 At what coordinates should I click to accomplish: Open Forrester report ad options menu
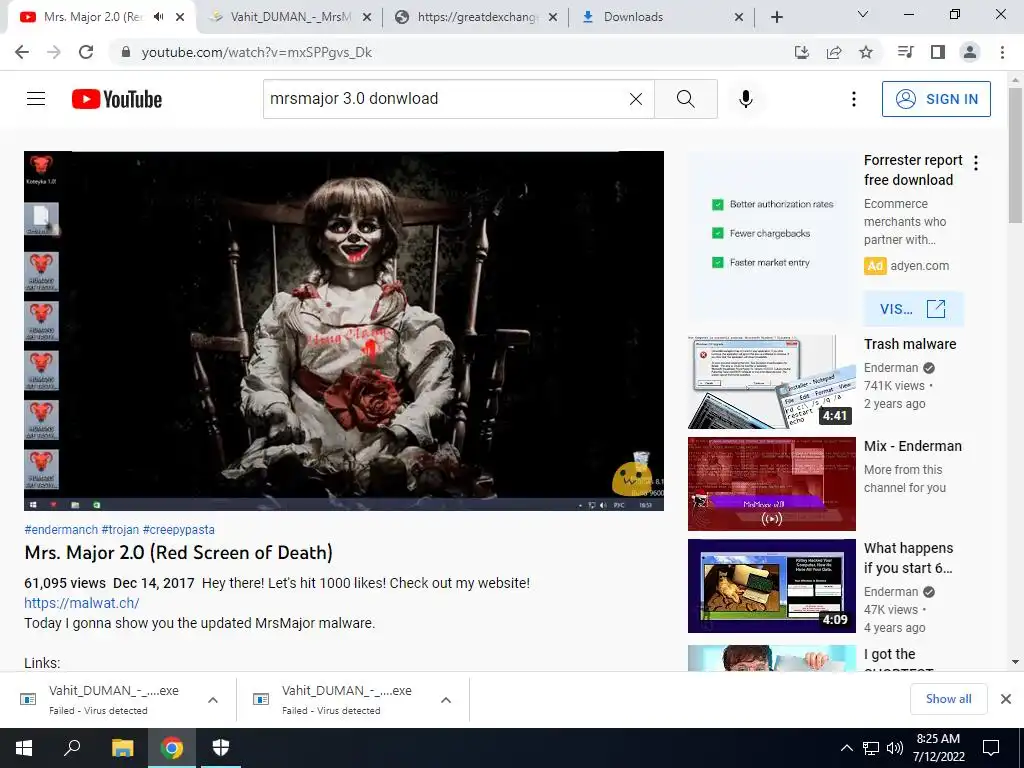pyautogui.click(x=976, y=163)
